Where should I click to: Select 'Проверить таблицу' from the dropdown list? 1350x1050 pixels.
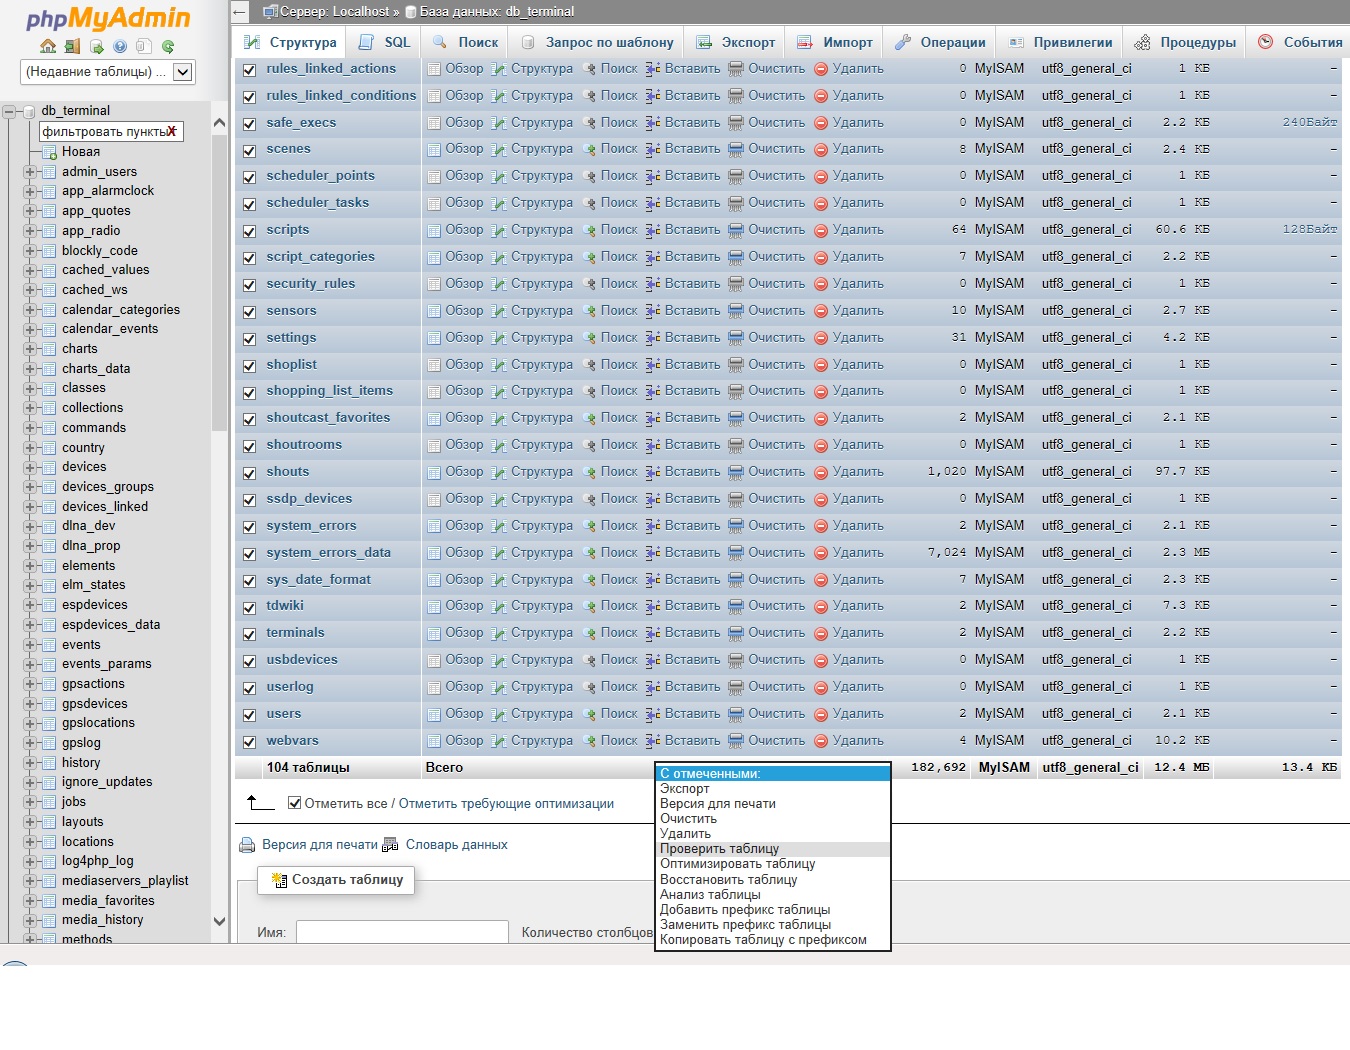(x=719, y=849)
